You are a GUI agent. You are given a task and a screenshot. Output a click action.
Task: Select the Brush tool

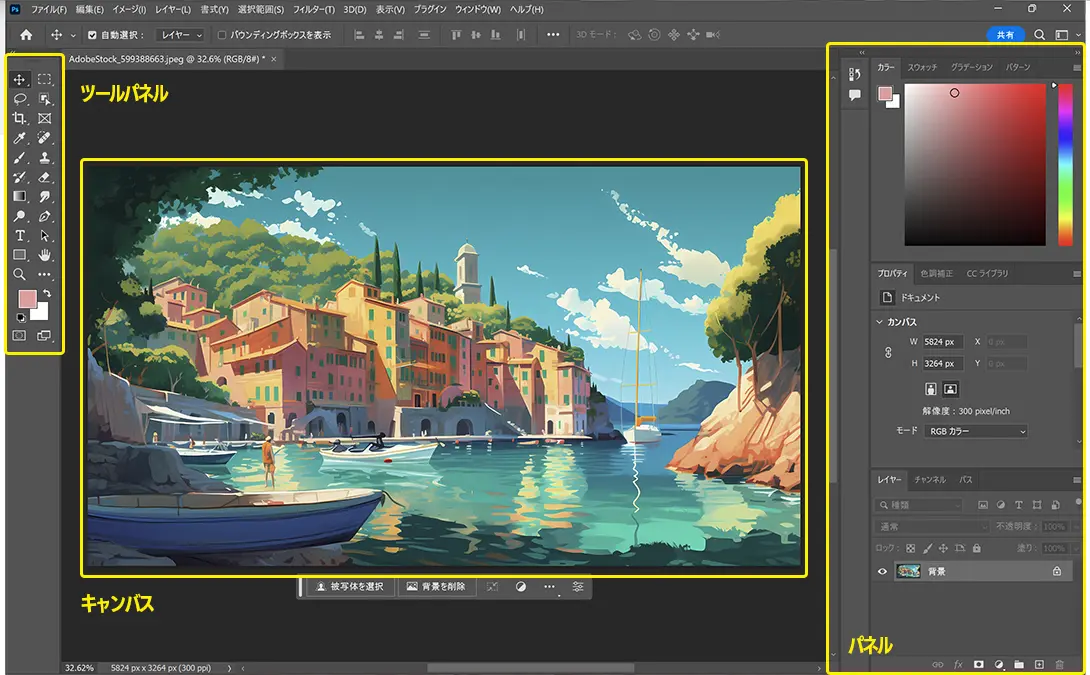pos(19,158)
